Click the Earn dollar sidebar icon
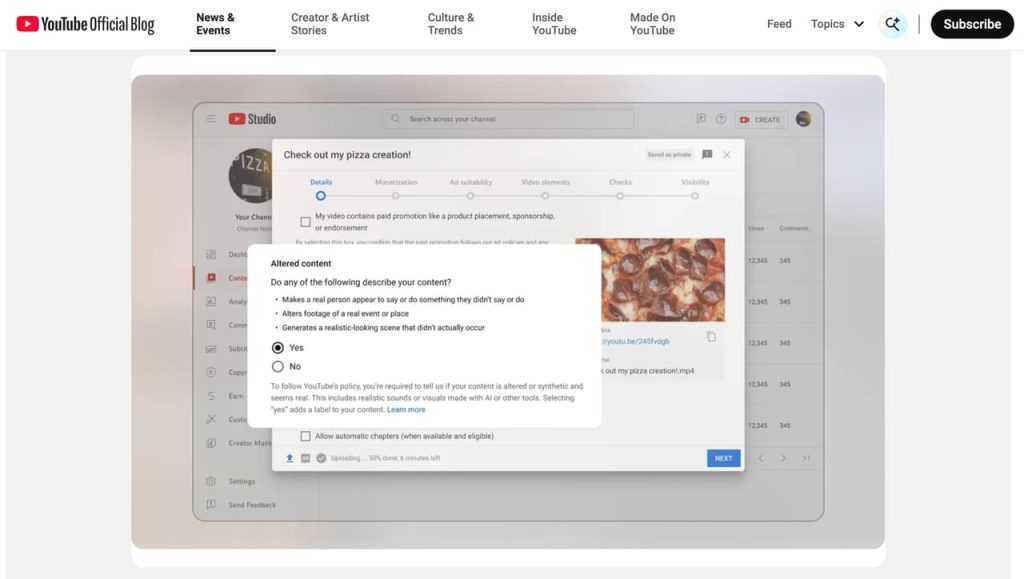This screenshot has height=579, width=1024. click(211, 396)
